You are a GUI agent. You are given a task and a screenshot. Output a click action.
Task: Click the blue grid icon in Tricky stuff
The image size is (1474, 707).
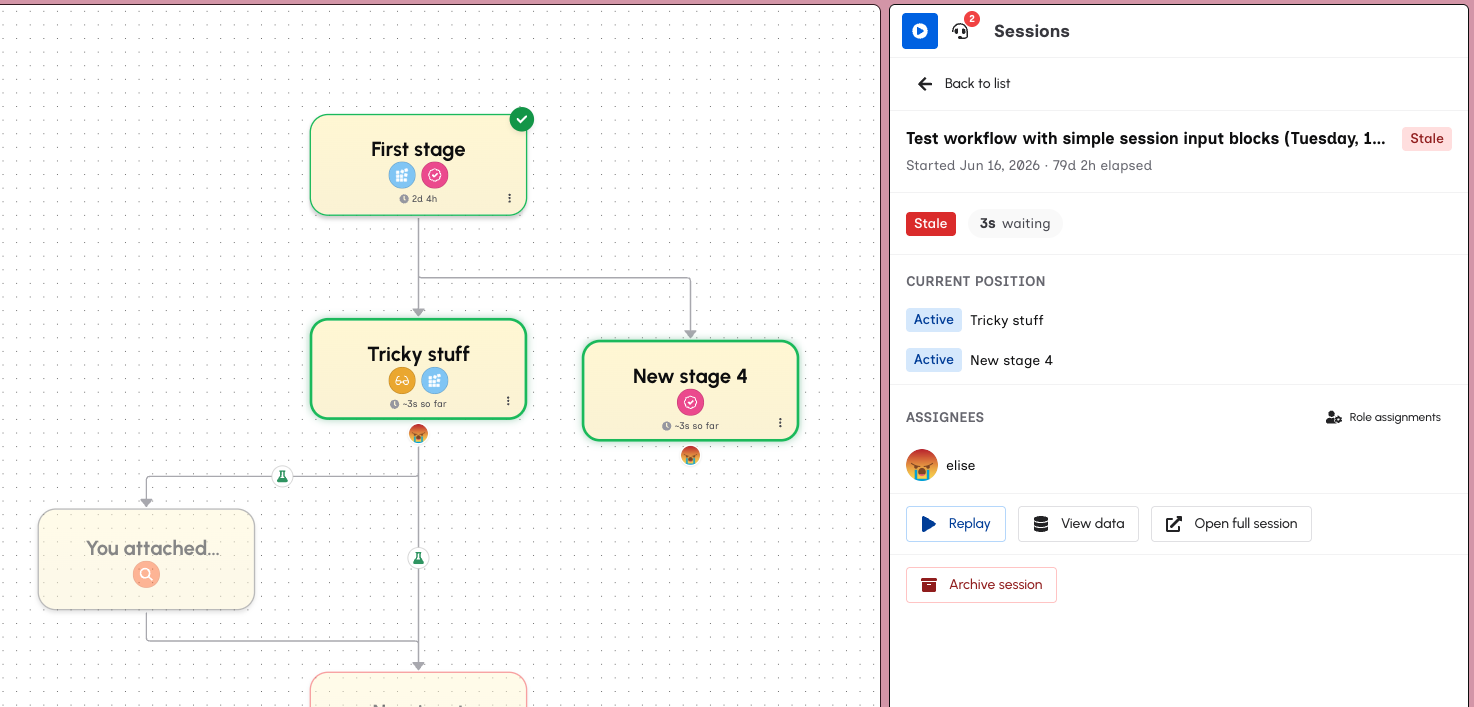click(x=434, y=380)
